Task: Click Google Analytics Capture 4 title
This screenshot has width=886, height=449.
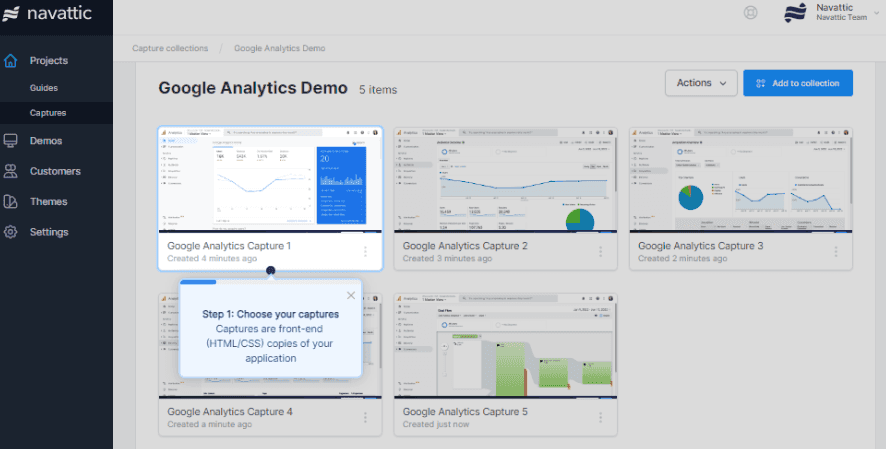Action: (x=230, y=412)
